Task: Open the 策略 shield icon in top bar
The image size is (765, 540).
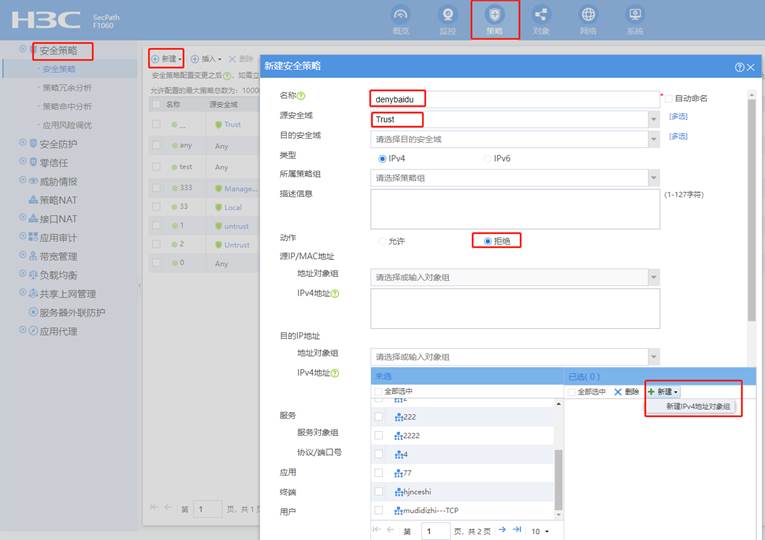Action: [494, 15]
